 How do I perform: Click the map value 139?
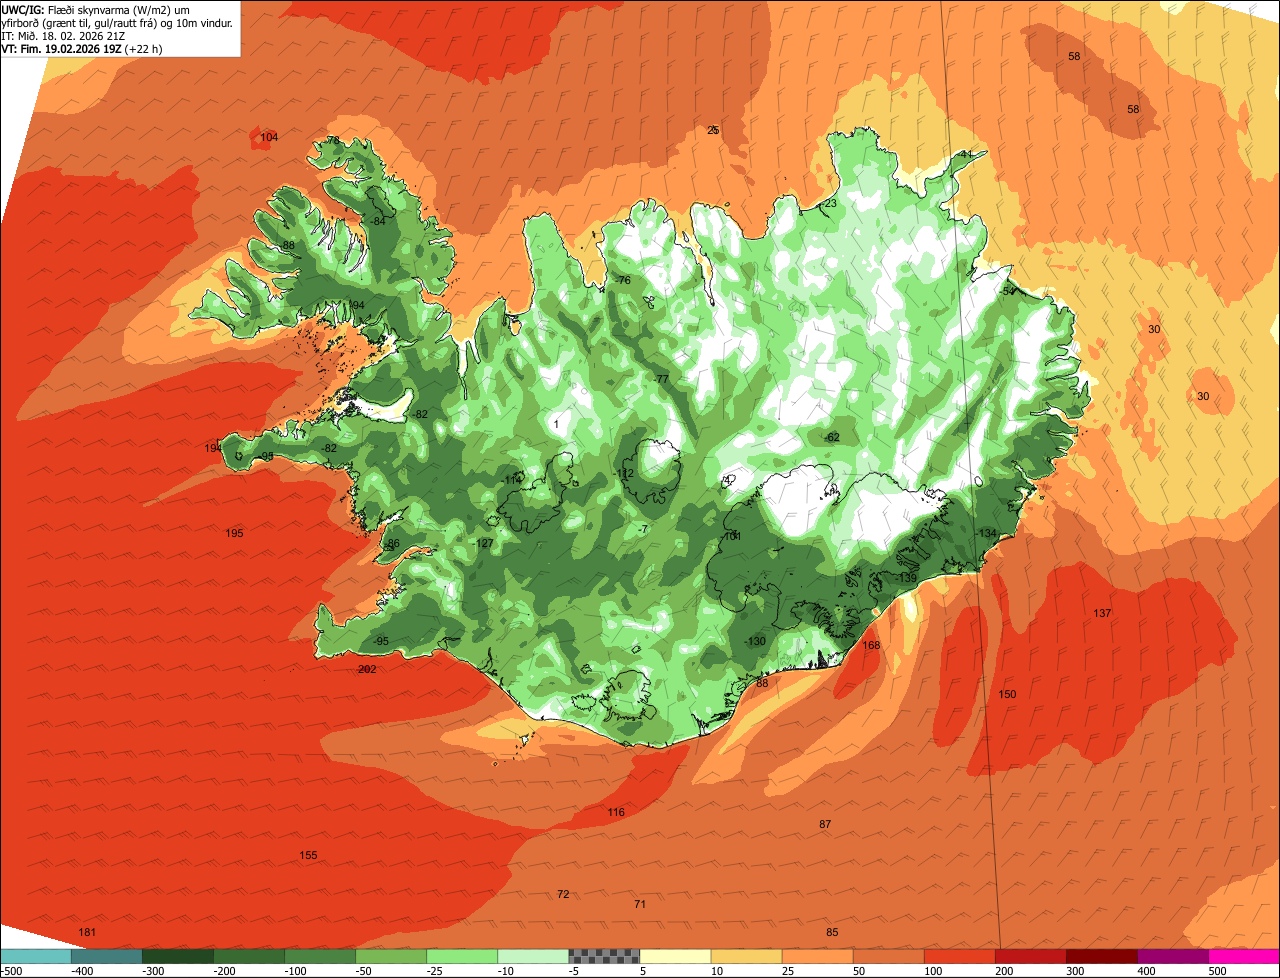[x=907, y=578]
